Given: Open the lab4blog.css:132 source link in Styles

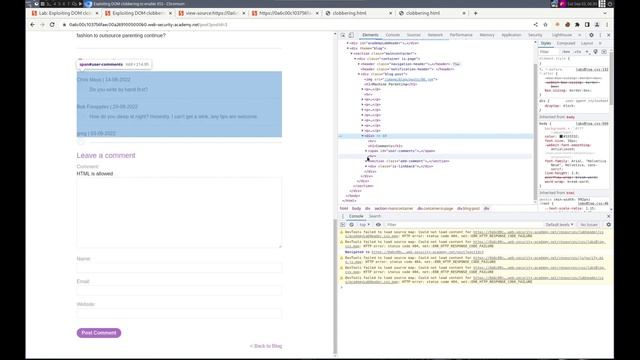Looking at the screenshot, I should coord(592,69).
